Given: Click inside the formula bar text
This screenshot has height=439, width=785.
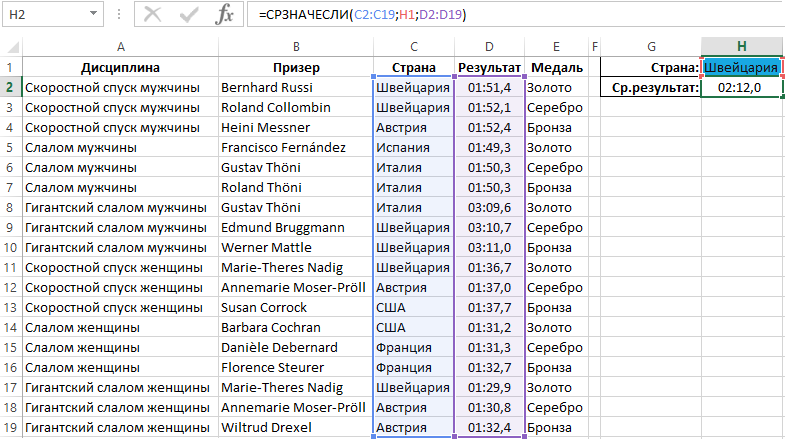Looking at the screenshot, I should (500, 15).
